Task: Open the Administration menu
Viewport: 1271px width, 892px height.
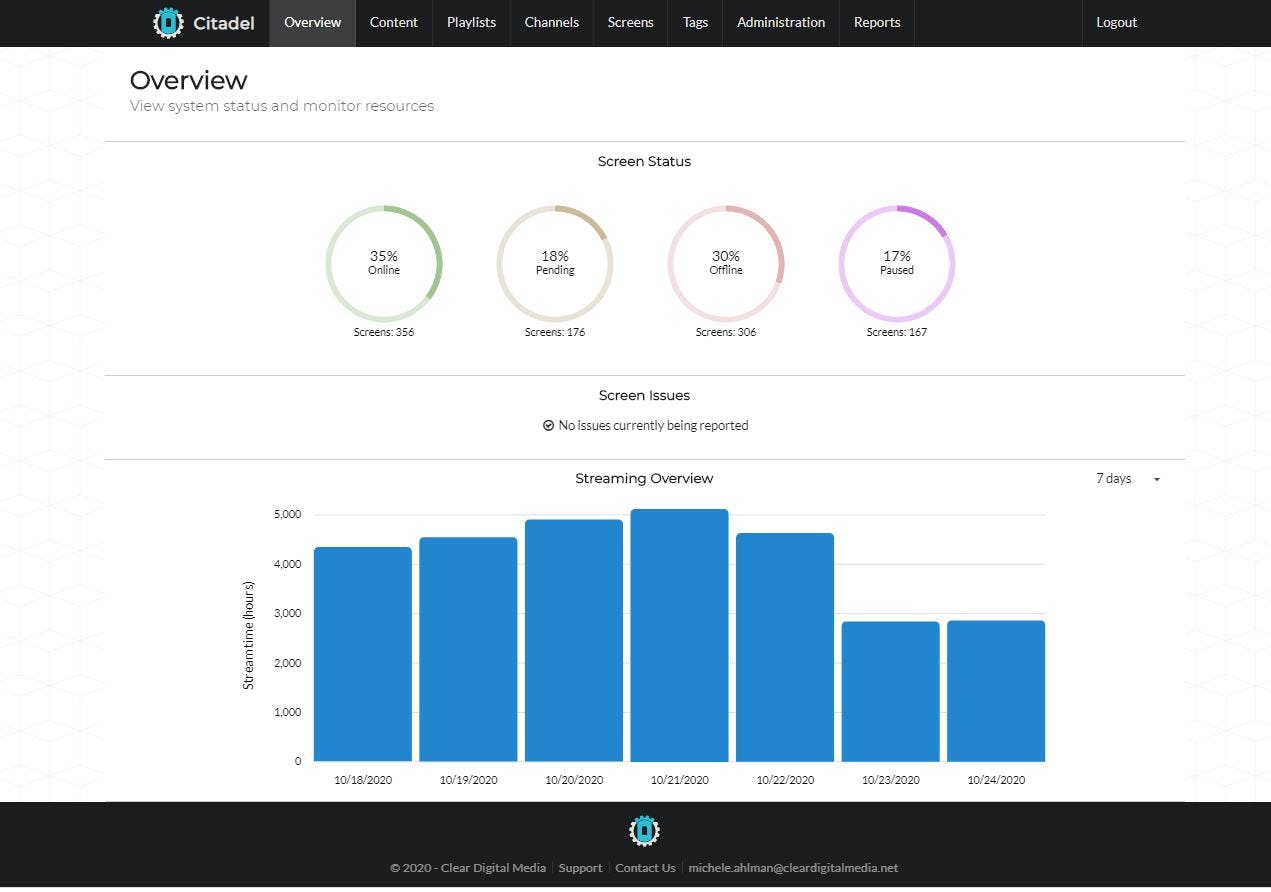Action: coord(780,22)
